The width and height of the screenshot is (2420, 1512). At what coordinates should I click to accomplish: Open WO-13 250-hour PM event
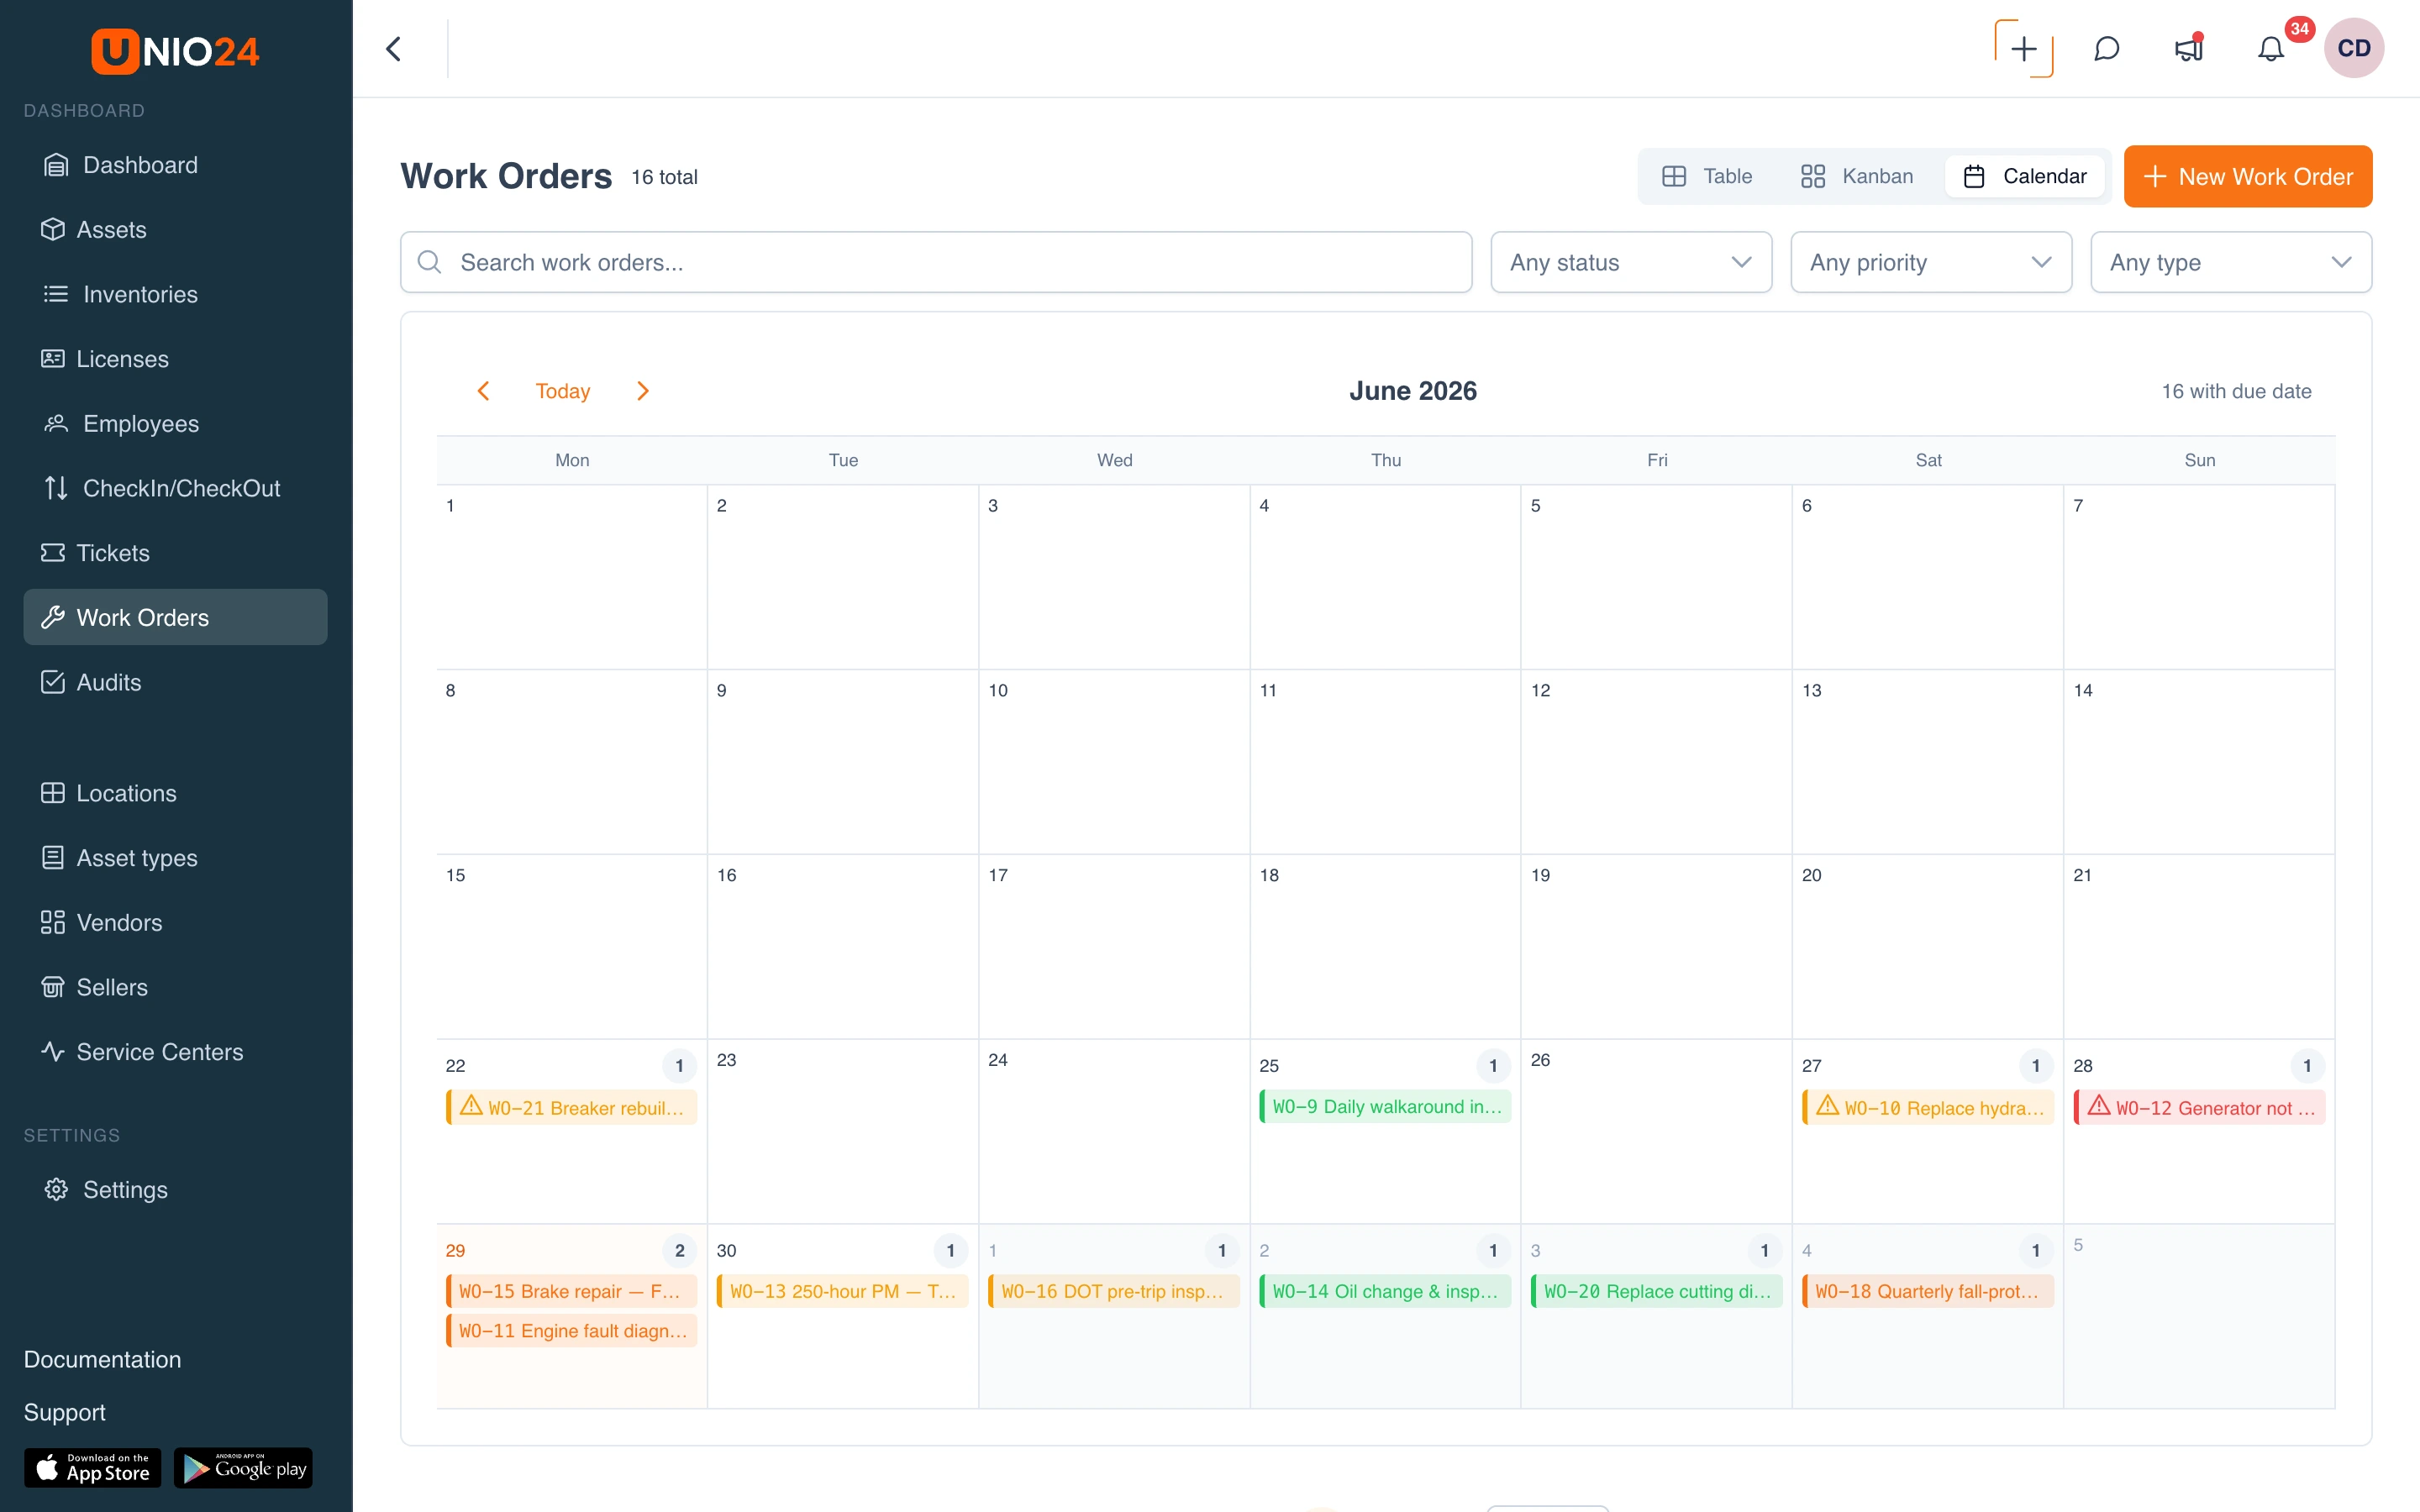tap(842, 1291)
